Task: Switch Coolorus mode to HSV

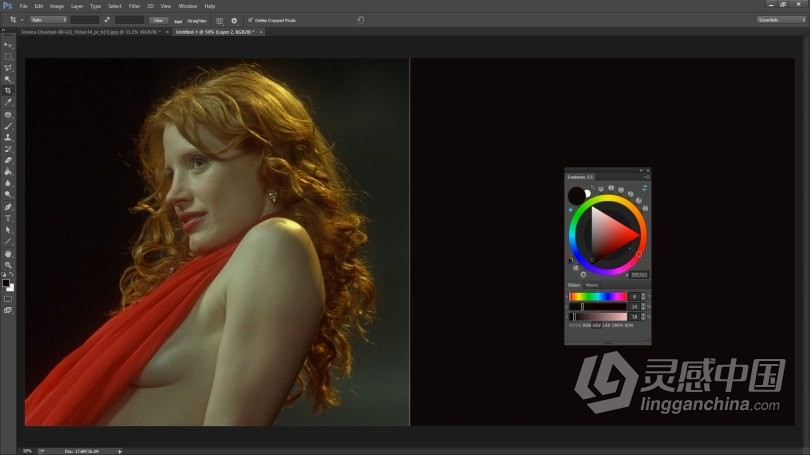Action: tap(596, 325)
